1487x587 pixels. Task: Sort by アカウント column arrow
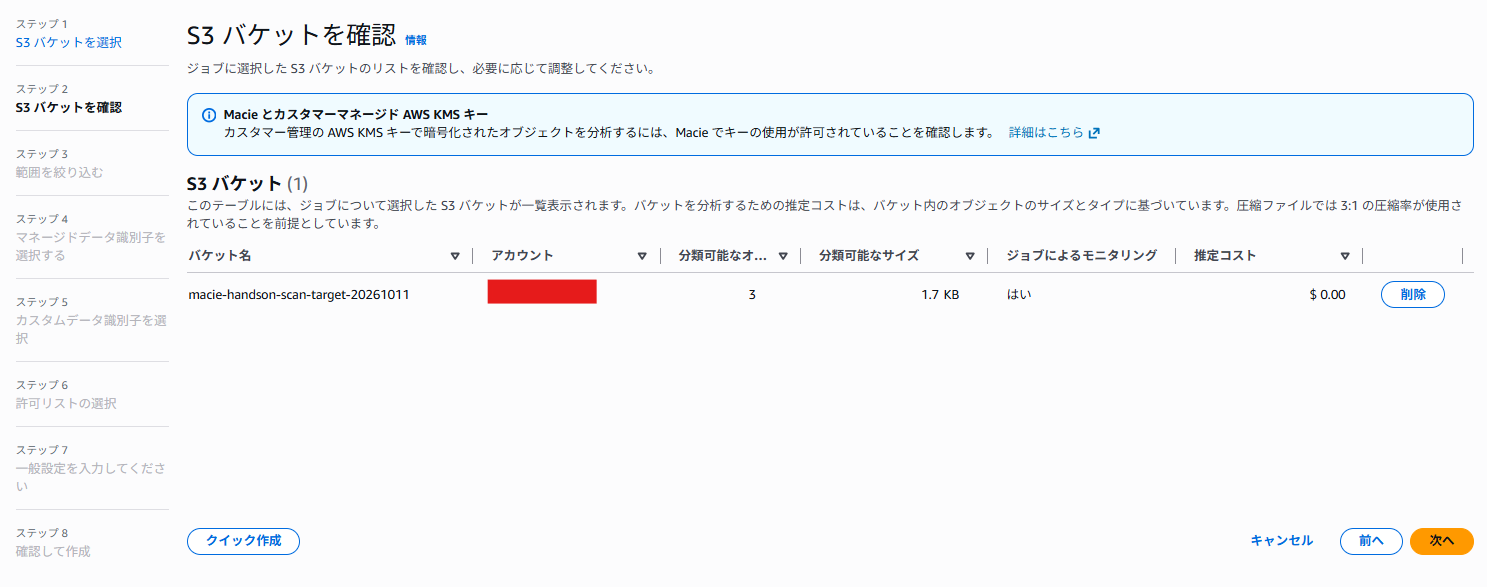(x=642, y=256)
